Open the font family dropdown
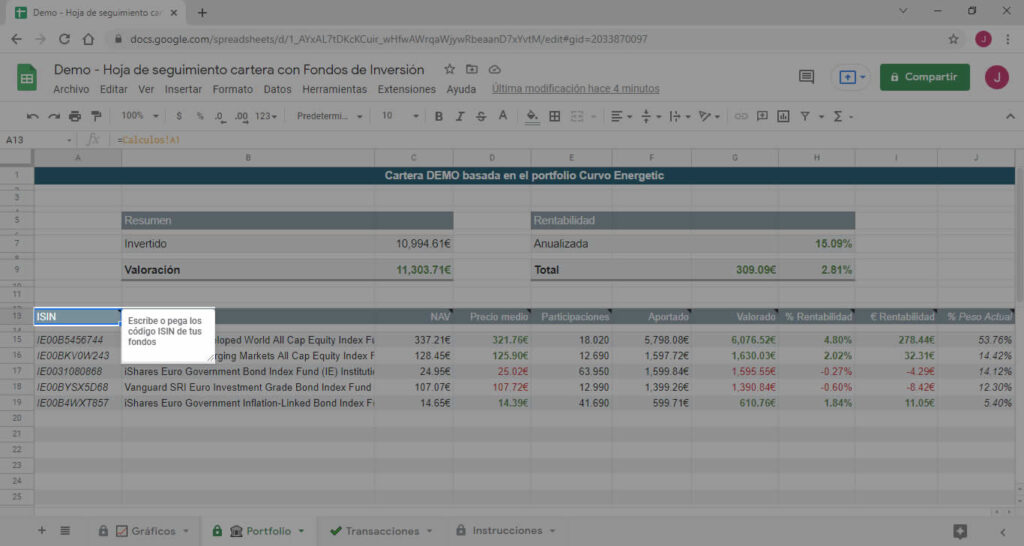Viewport: 1024px width, 546px height. pos(329,116)
